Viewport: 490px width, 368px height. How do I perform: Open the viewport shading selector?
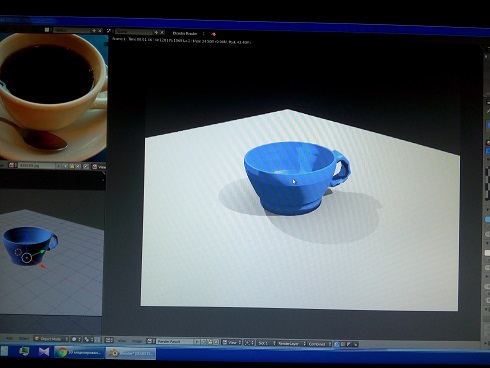click(76, 339)
